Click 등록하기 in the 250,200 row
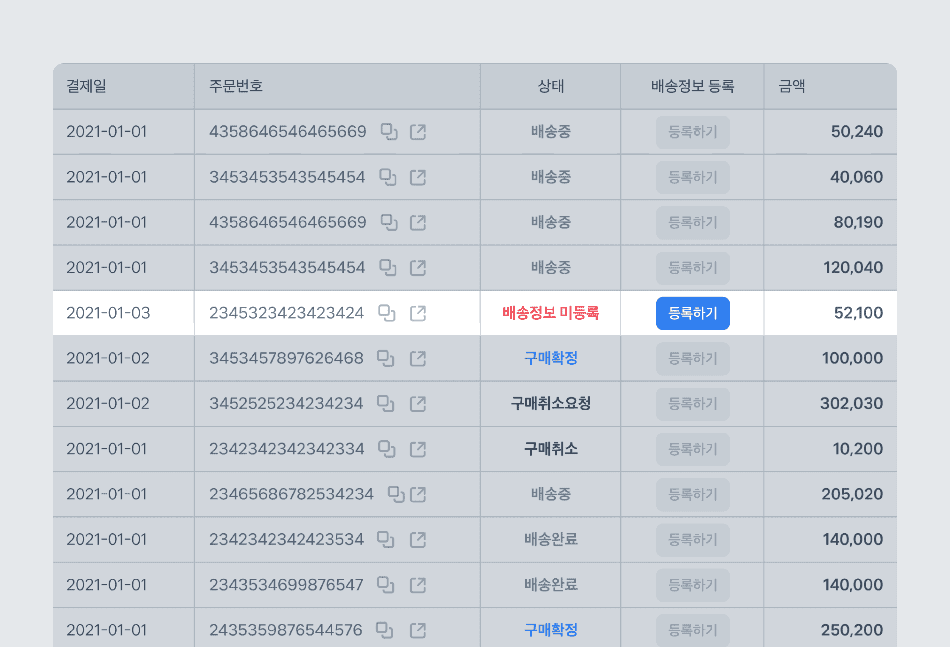The image size is (950, 647). click(693, 631)
